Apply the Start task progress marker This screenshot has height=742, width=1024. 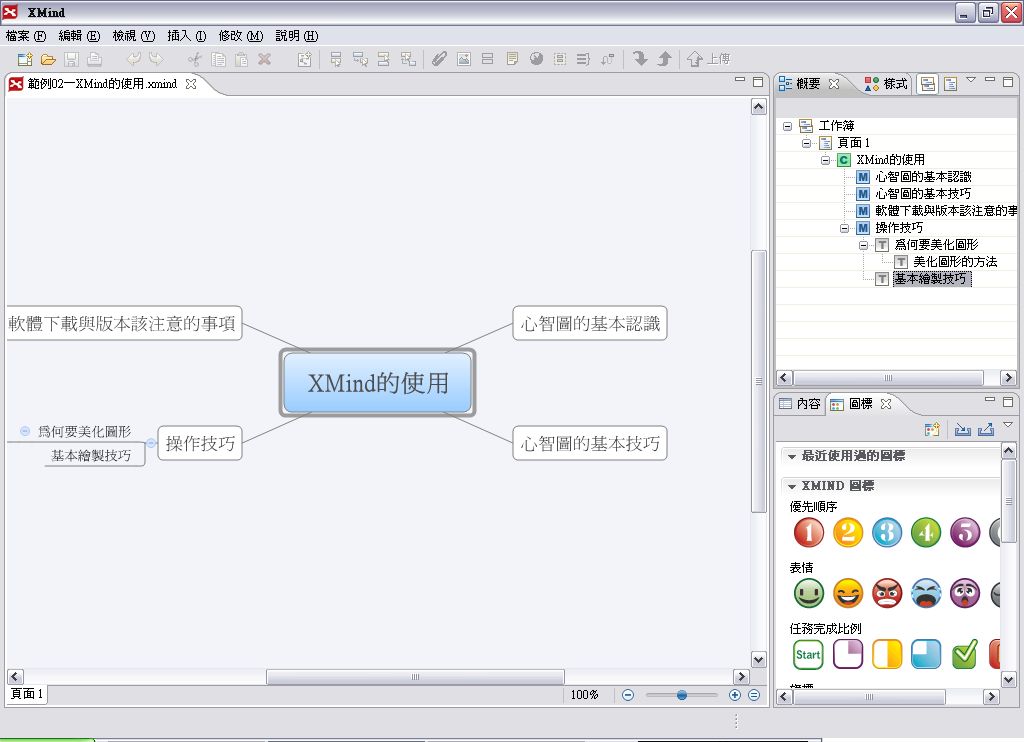[x=808, y=654]
